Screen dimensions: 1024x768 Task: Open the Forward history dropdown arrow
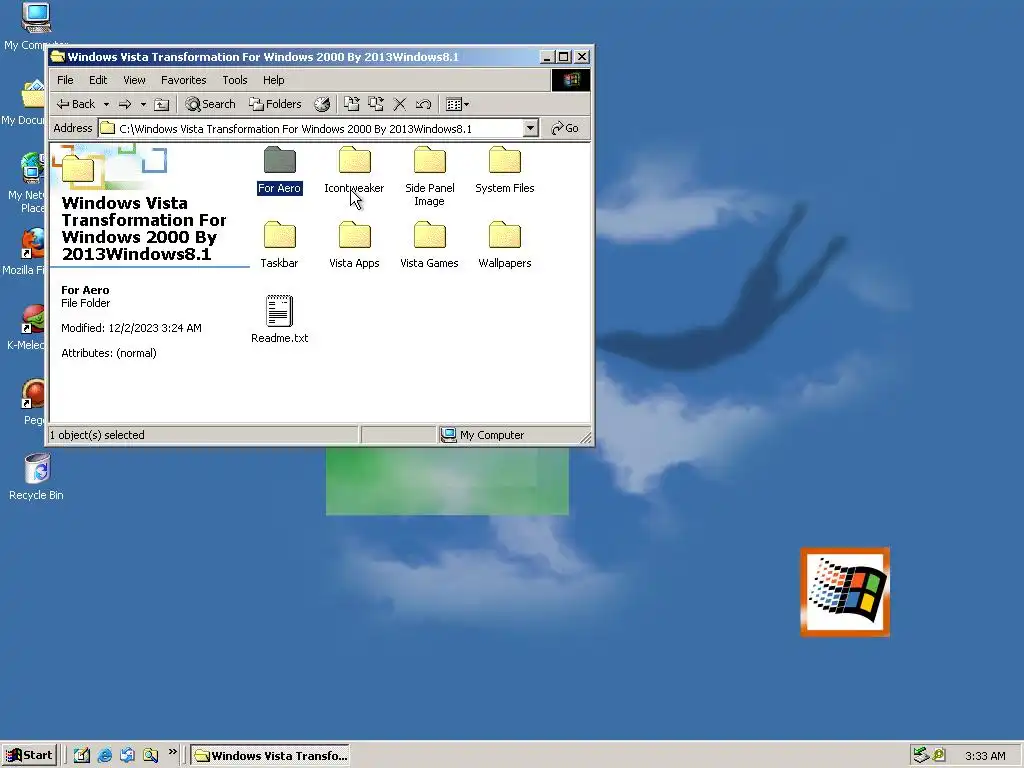(x=143, y=104)
